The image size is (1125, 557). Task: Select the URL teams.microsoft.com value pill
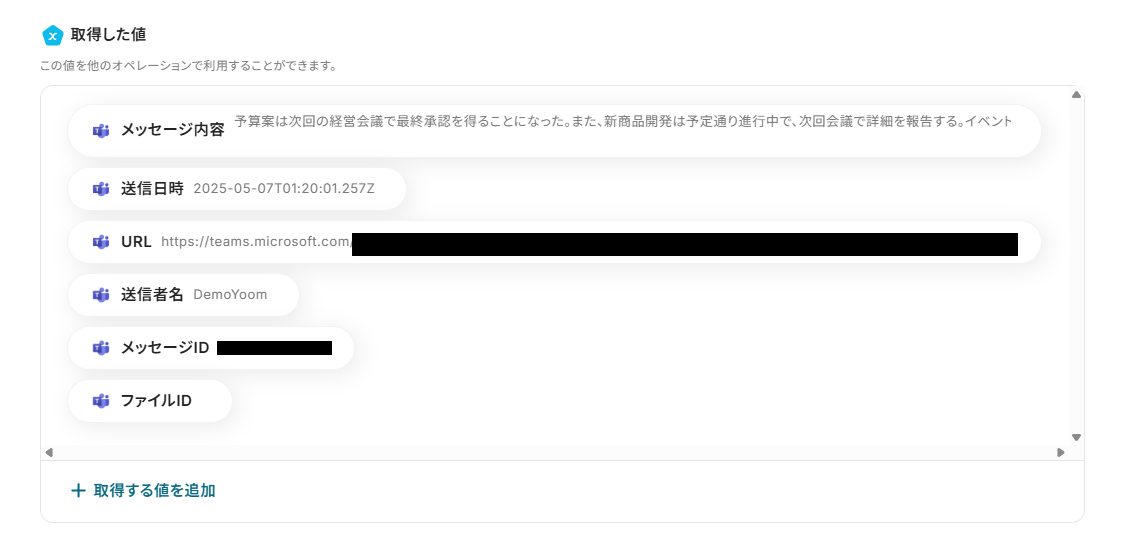coord(554,242)
